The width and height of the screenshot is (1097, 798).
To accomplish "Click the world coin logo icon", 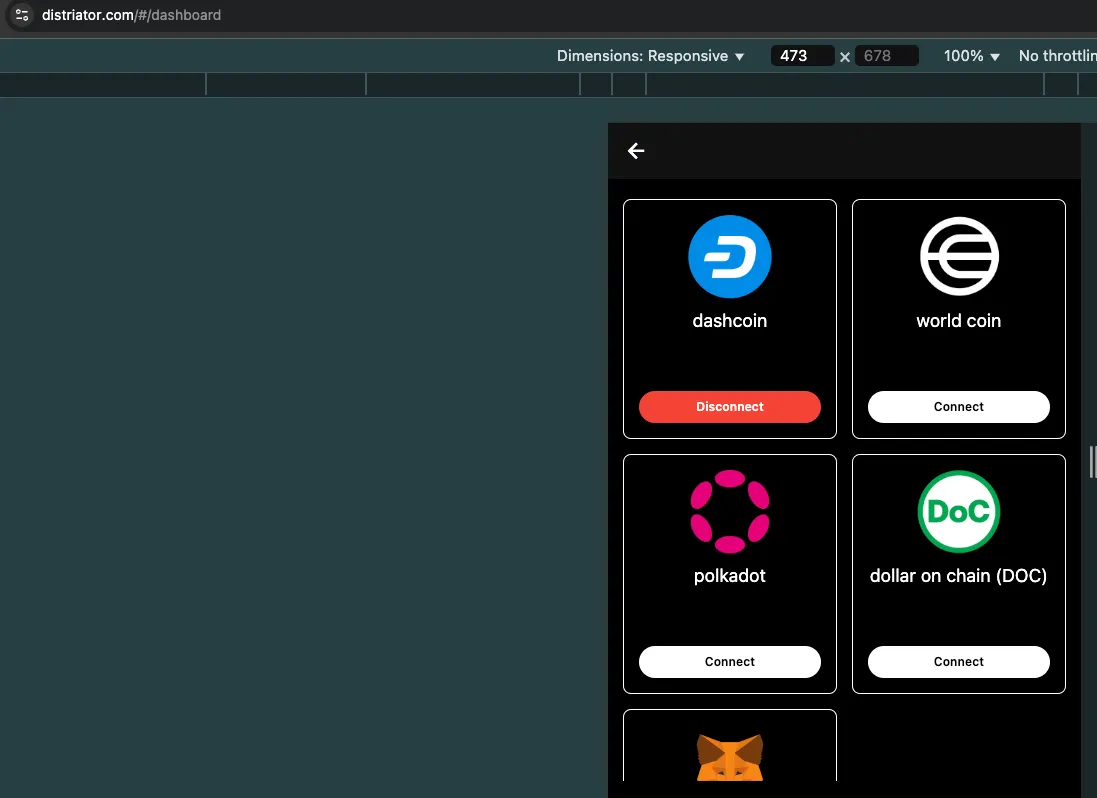I will click(959, 257).
